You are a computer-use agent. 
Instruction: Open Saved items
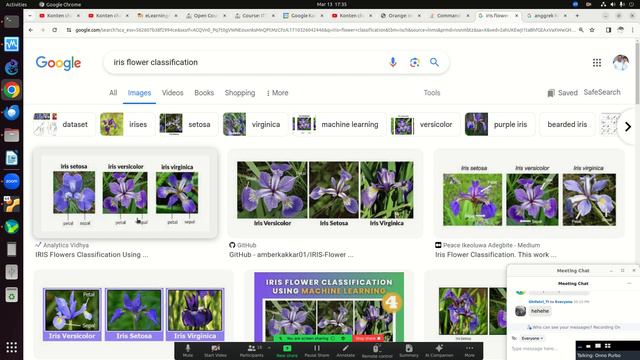coord(562,93)
